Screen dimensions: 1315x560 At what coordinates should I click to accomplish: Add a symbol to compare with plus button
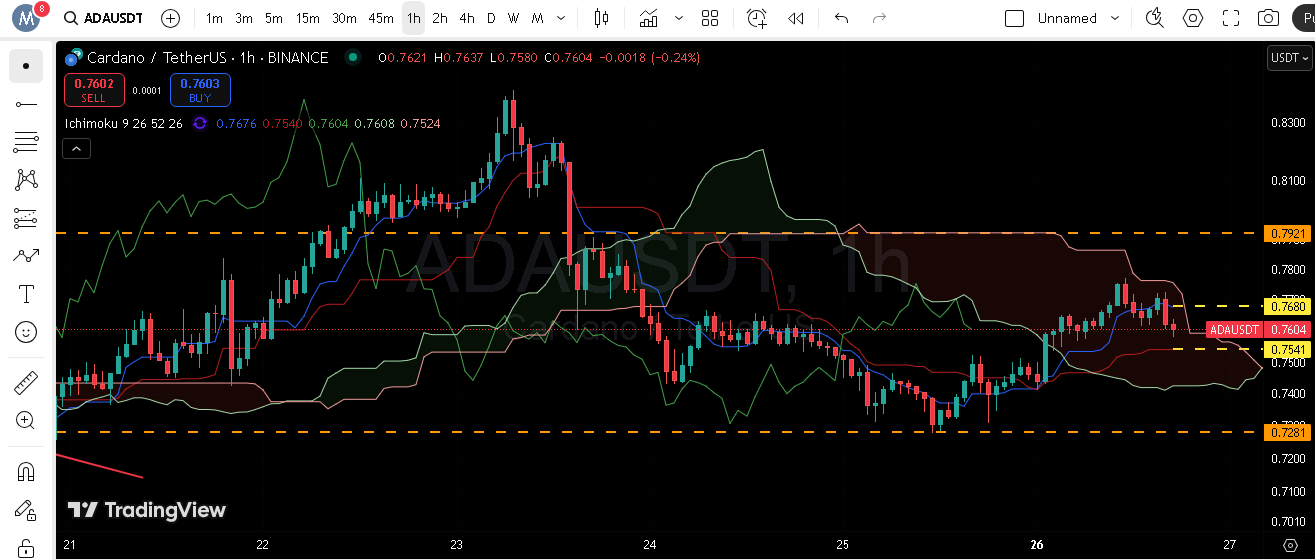coord(171,18)
